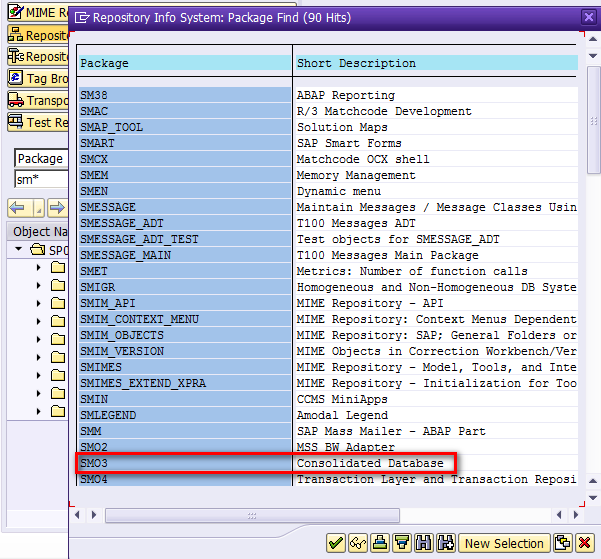
Task: Cancel dialog with the red X
Action: click(585, 543)
